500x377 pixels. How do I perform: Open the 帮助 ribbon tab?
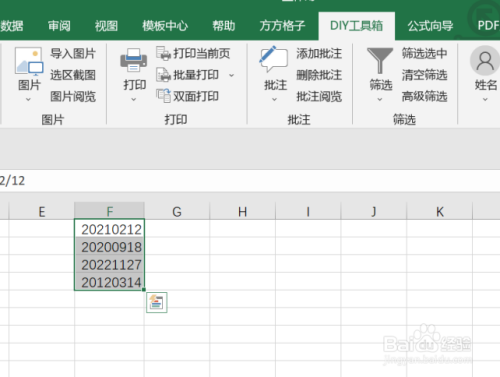(x=224, y=26)
